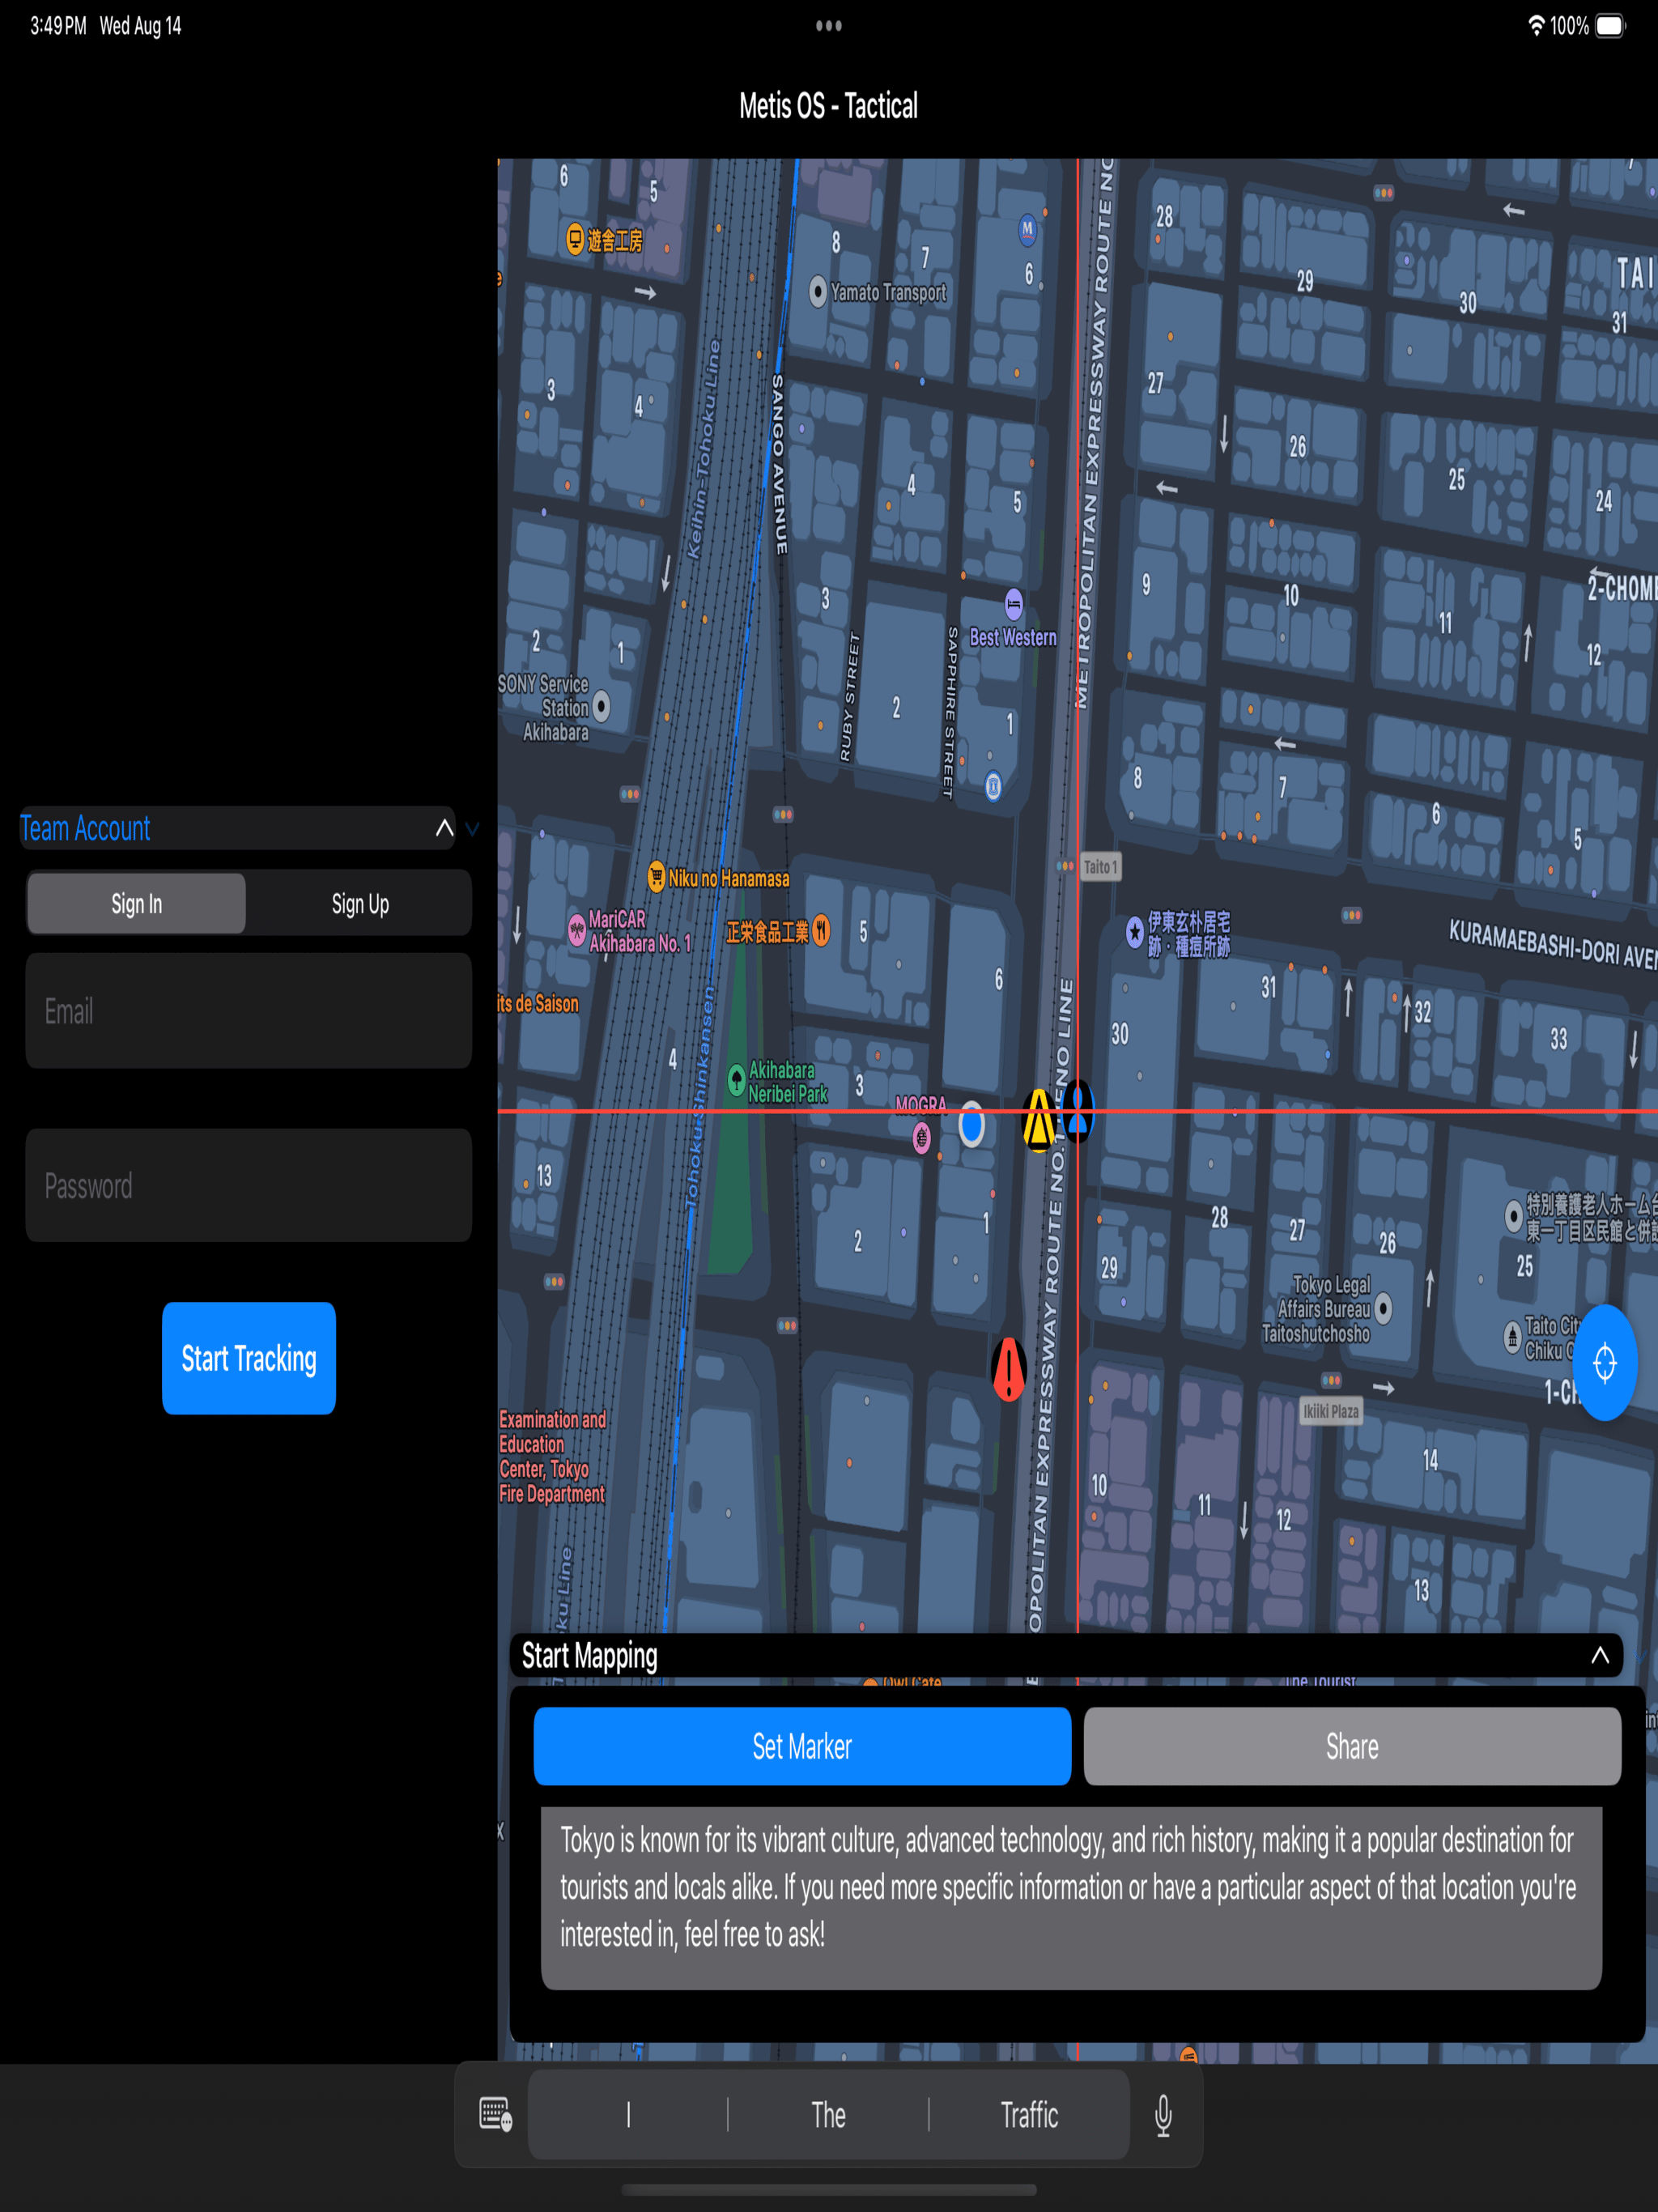Tap Keihin-Tohoku Line railway label

point(703,448)
